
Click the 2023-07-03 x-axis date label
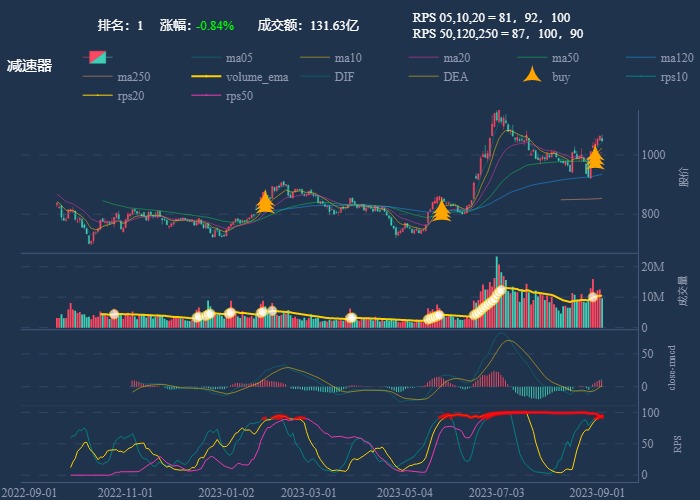(496, 493)
